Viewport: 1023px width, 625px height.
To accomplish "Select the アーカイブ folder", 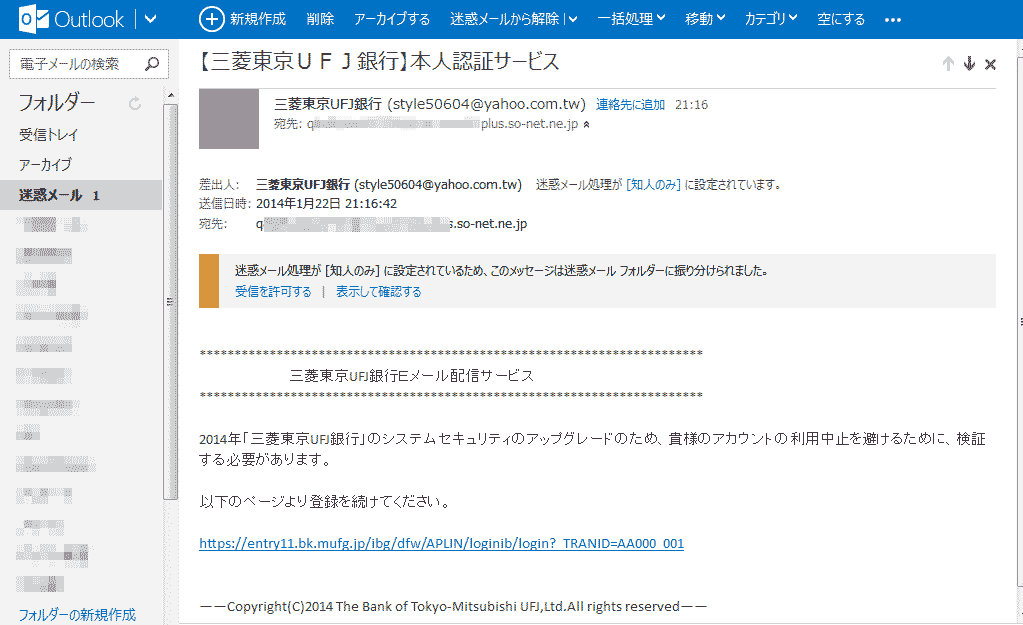I will coord(45,165).
